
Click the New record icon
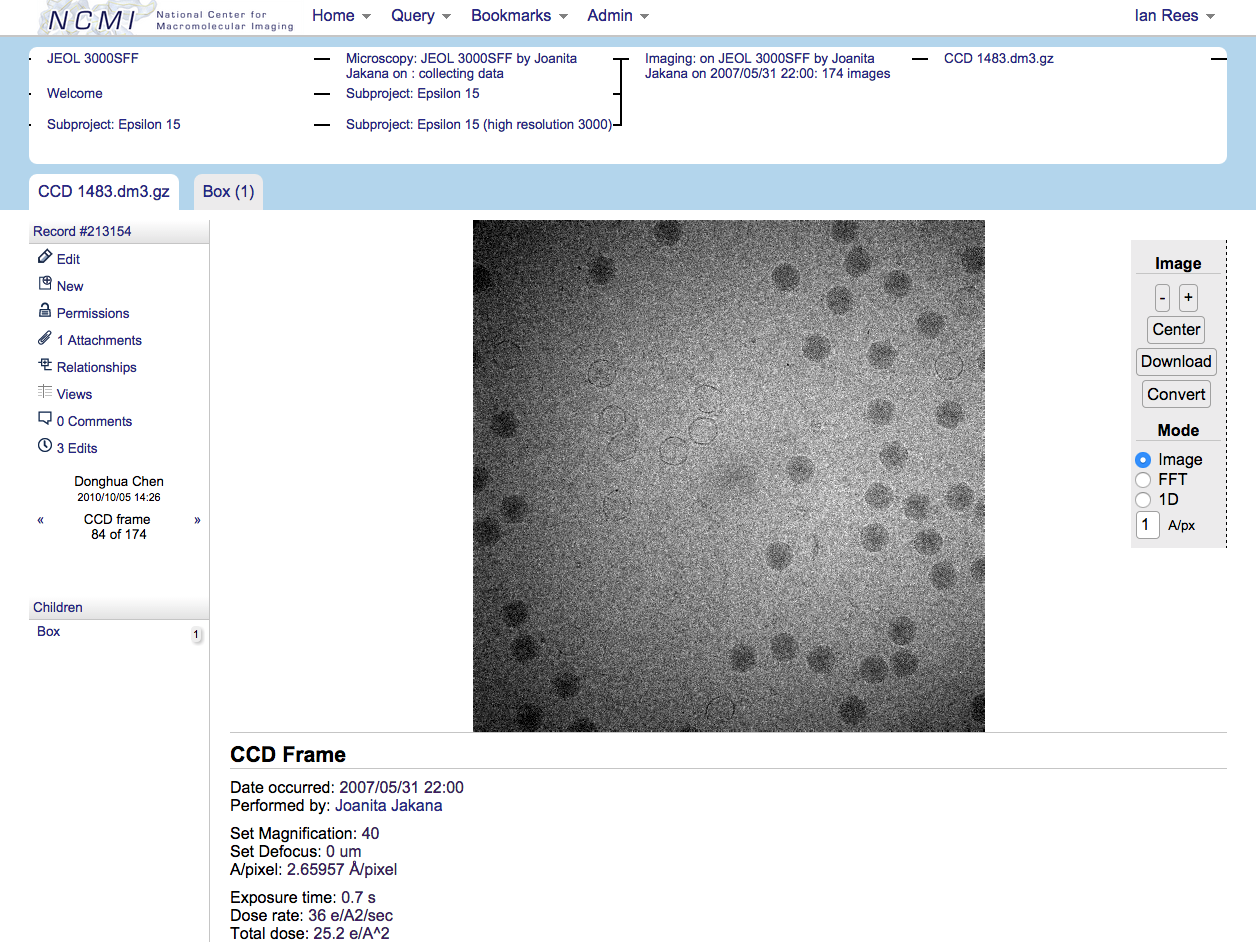(x=45, y=284)
